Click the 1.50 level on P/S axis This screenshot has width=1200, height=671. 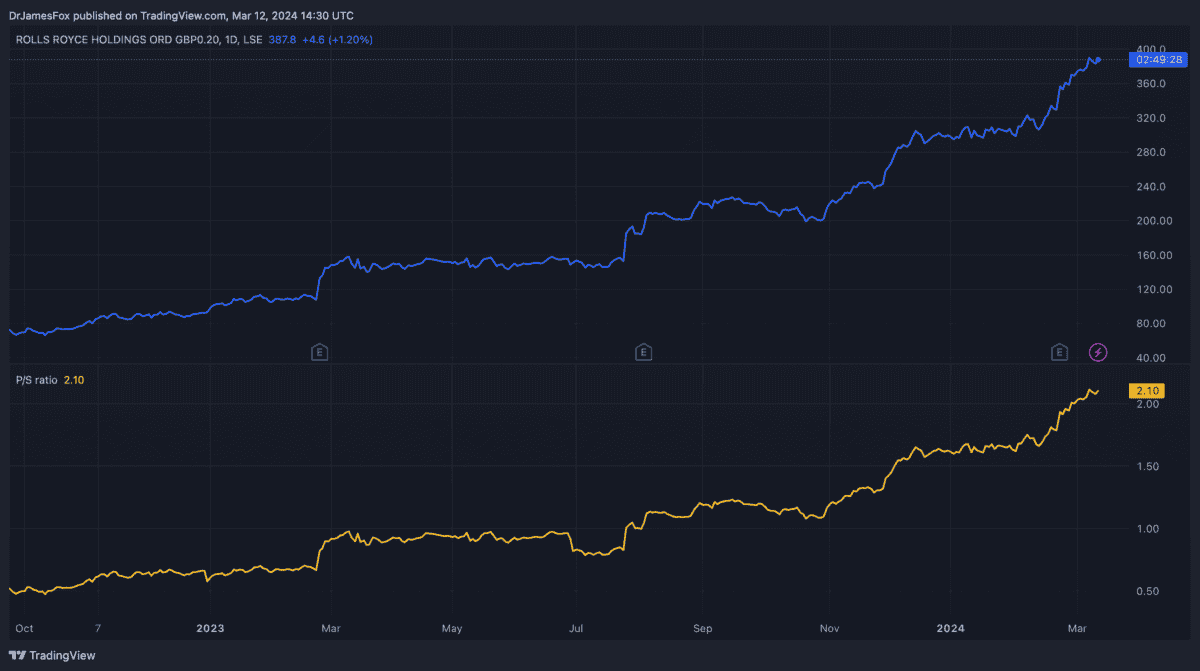point(1147,467)
